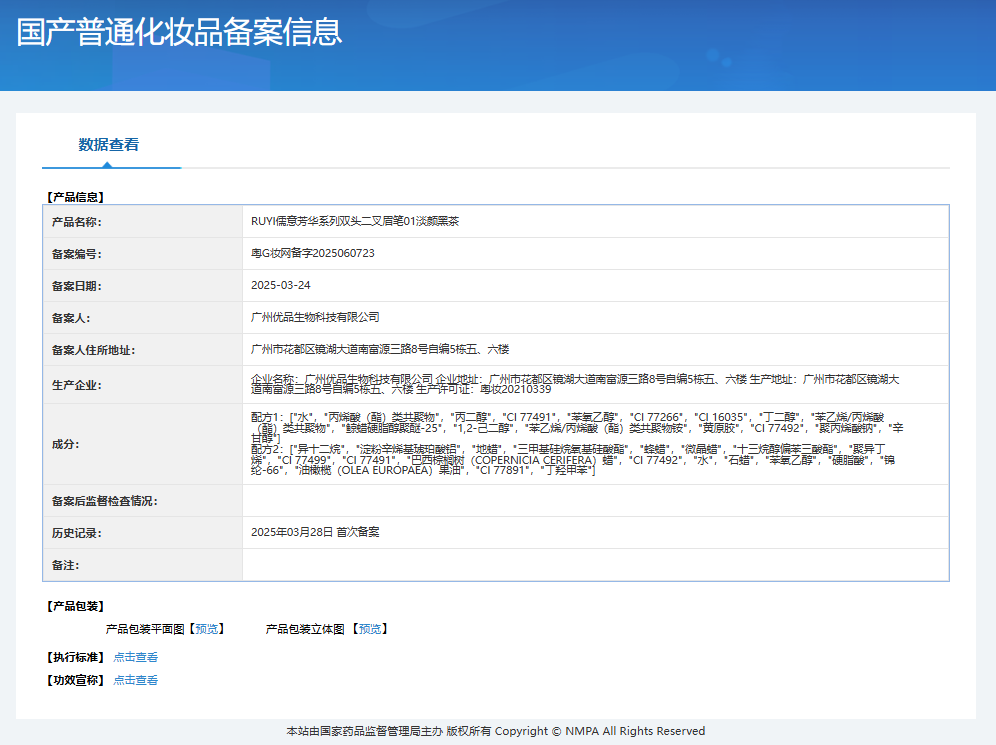Select filing number 粤G妆网备字2025060723
The height and width of the screenshot is (745, 996).
pos(313,253)
